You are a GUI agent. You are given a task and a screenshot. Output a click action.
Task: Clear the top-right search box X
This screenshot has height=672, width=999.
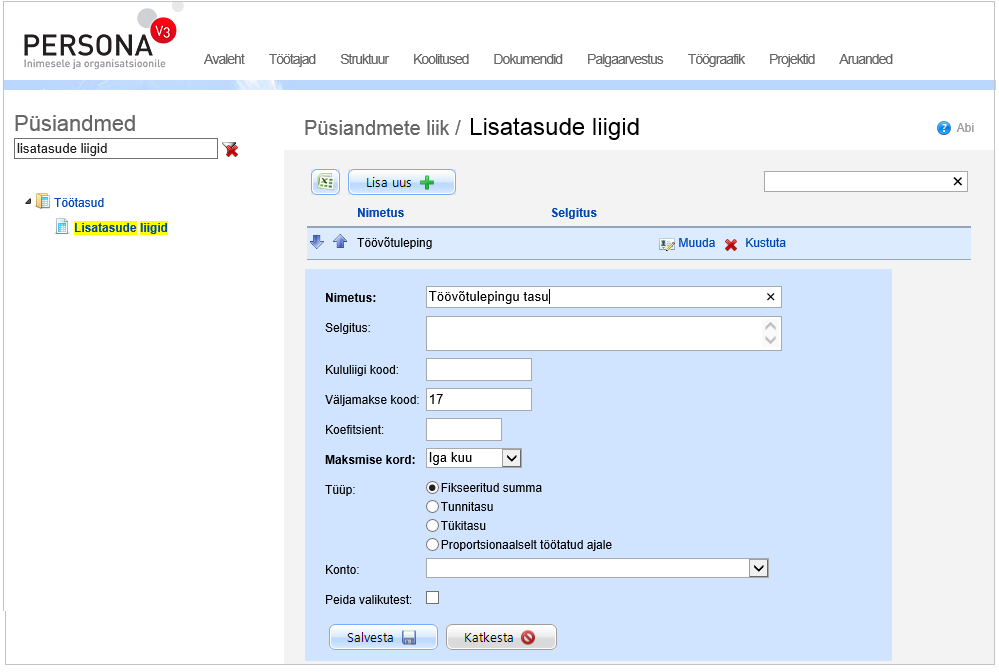click(957, 181)
